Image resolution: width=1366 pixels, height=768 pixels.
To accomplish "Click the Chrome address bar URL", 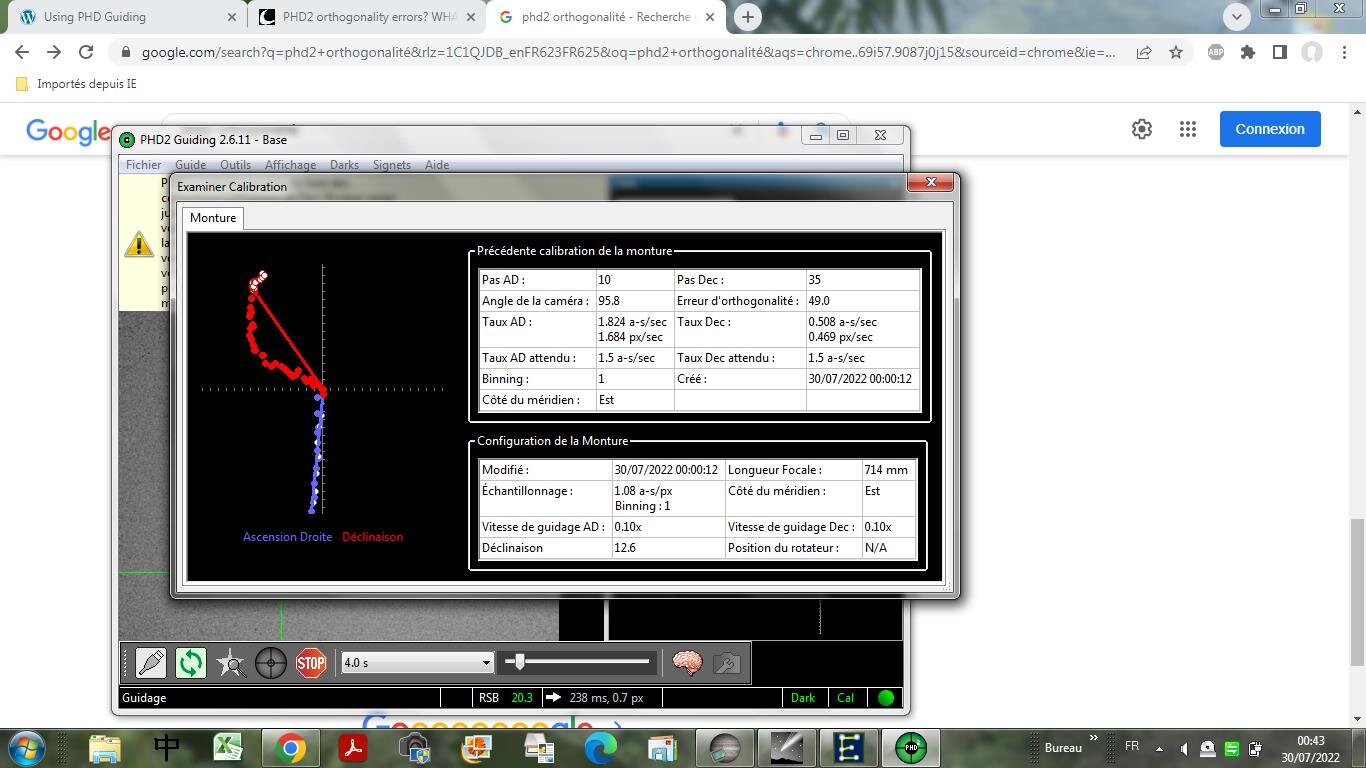I will coord(629,52).
